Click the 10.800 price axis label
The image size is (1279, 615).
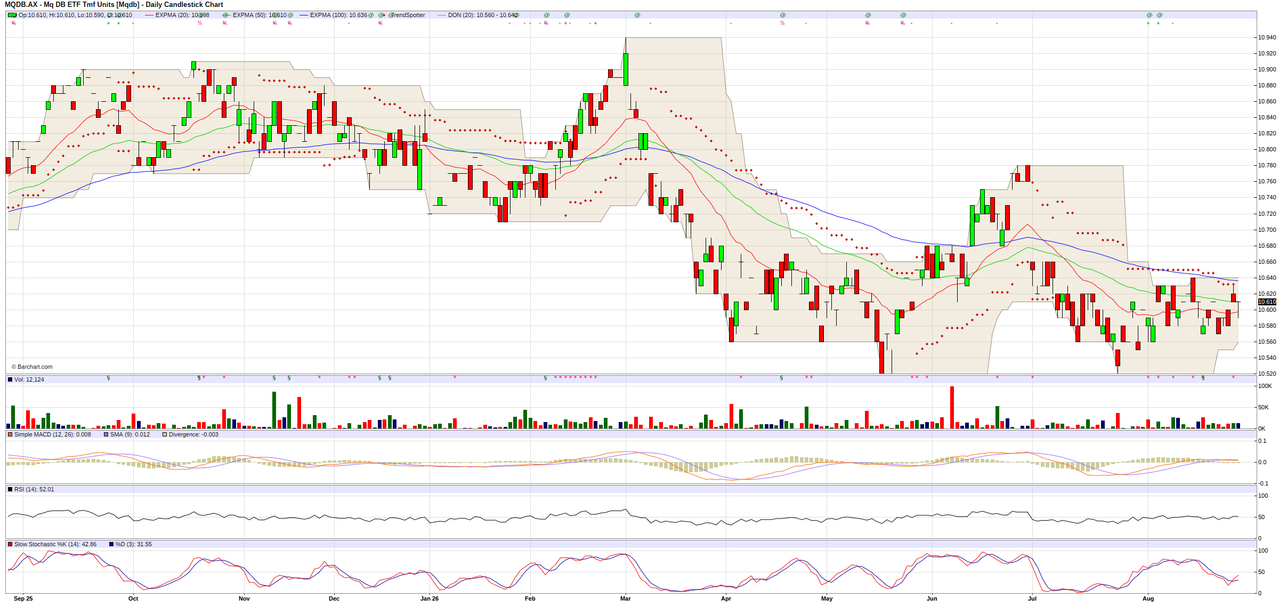click(x=1265, y=150)
